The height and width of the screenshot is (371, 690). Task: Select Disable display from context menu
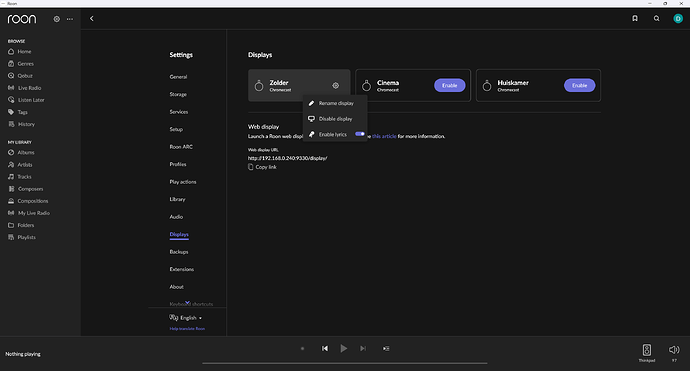tap(335, 119)
